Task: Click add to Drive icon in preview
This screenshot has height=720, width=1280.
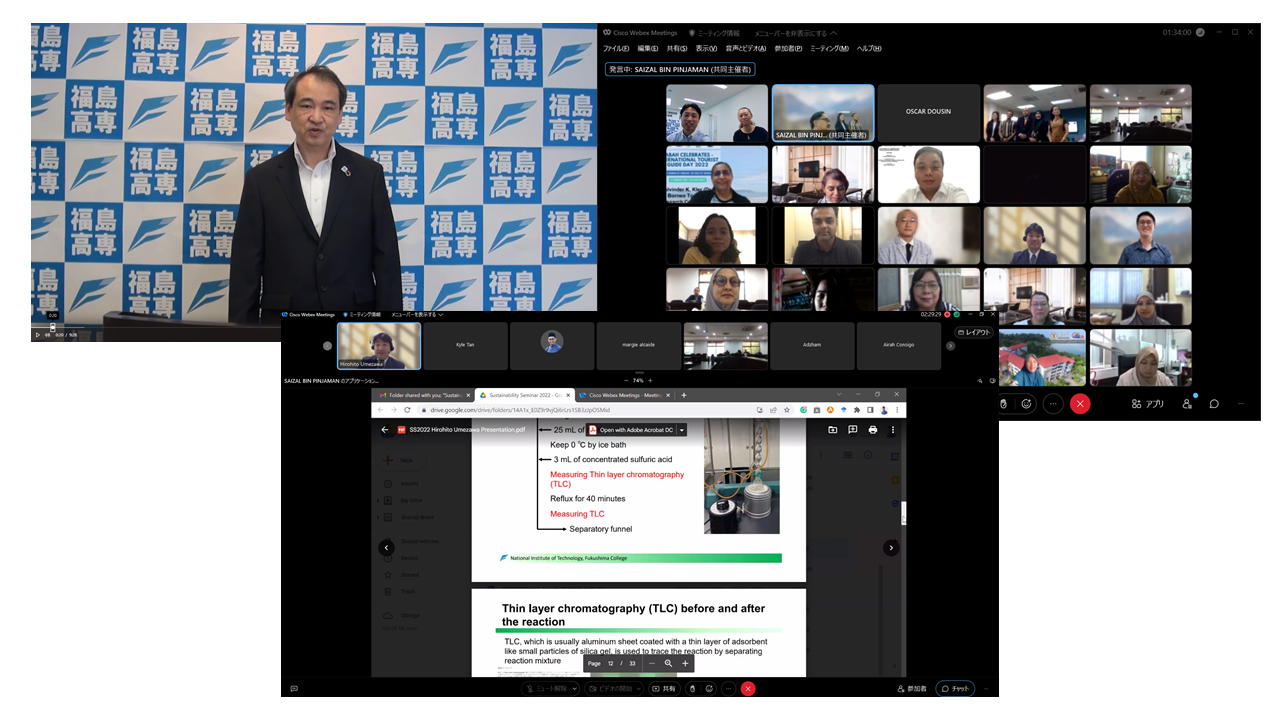Action: [833, 430]
